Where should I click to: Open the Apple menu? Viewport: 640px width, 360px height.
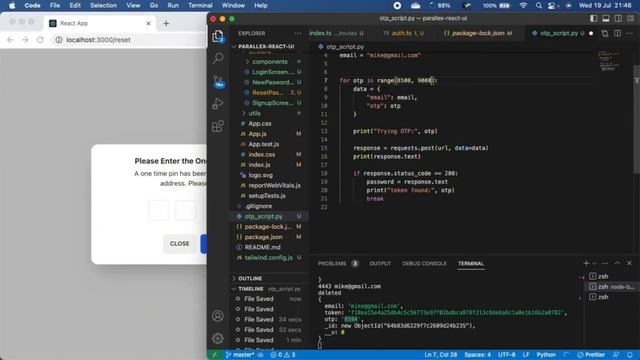(x=12, y=6)
